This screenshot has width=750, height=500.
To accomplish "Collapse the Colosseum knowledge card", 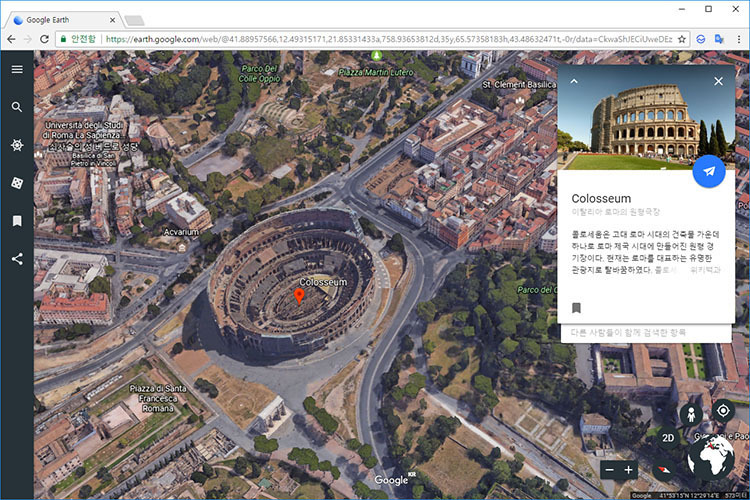I will [574, 81].
